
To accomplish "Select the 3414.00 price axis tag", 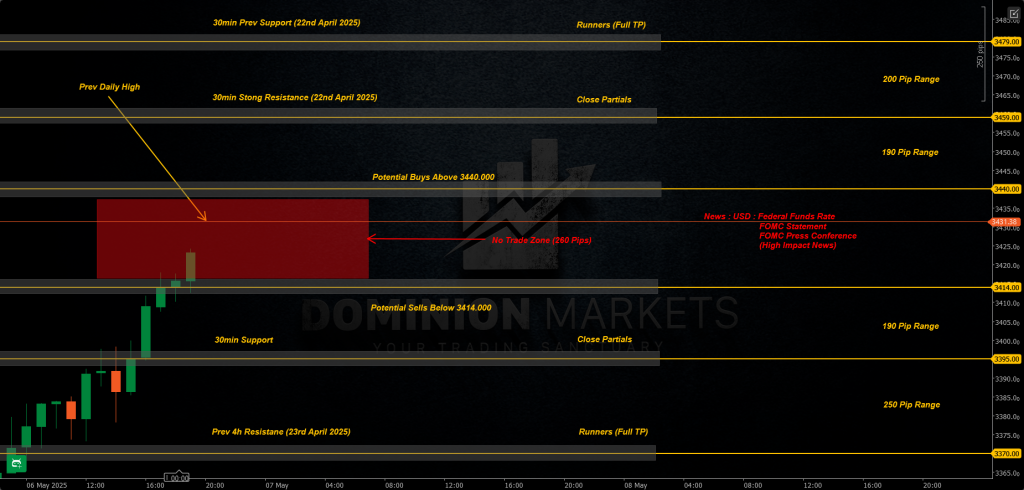I will pyautogui.click(x=1006, y=287).
